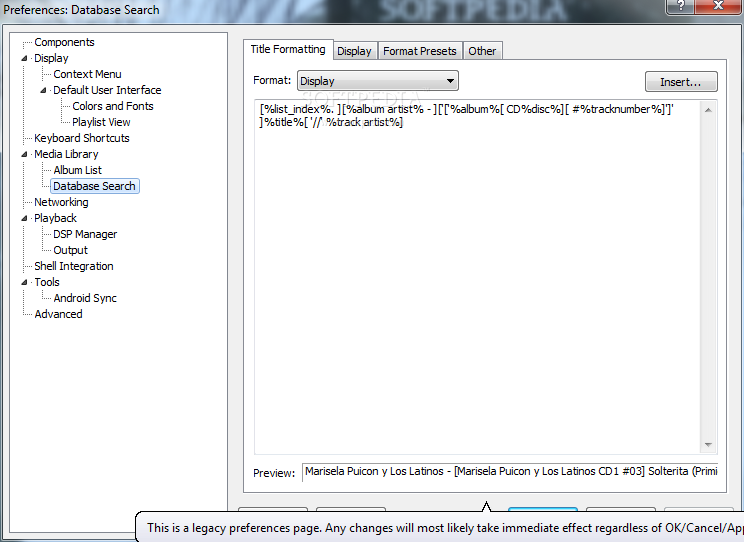
Task: Click the help question mark button
Action: click(680, 6)
